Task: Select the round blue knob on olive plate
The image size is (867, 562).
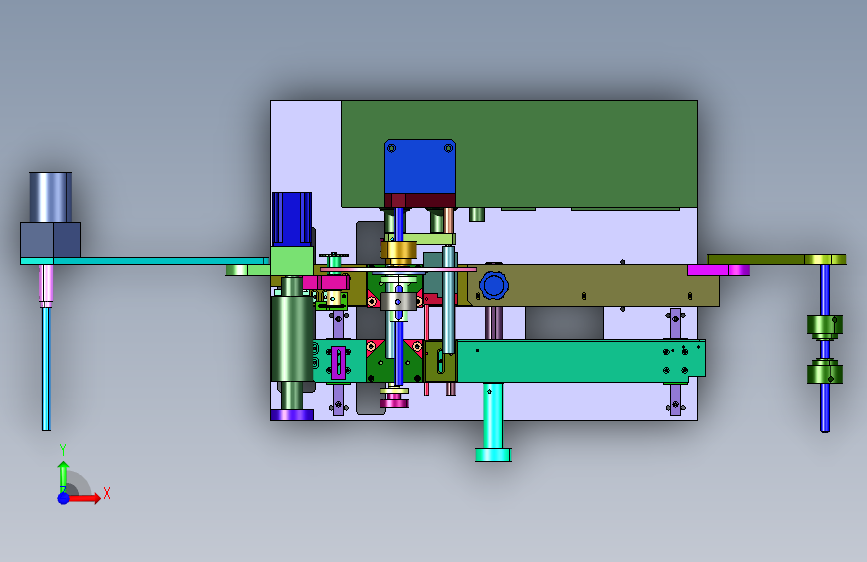Action: 493,285
